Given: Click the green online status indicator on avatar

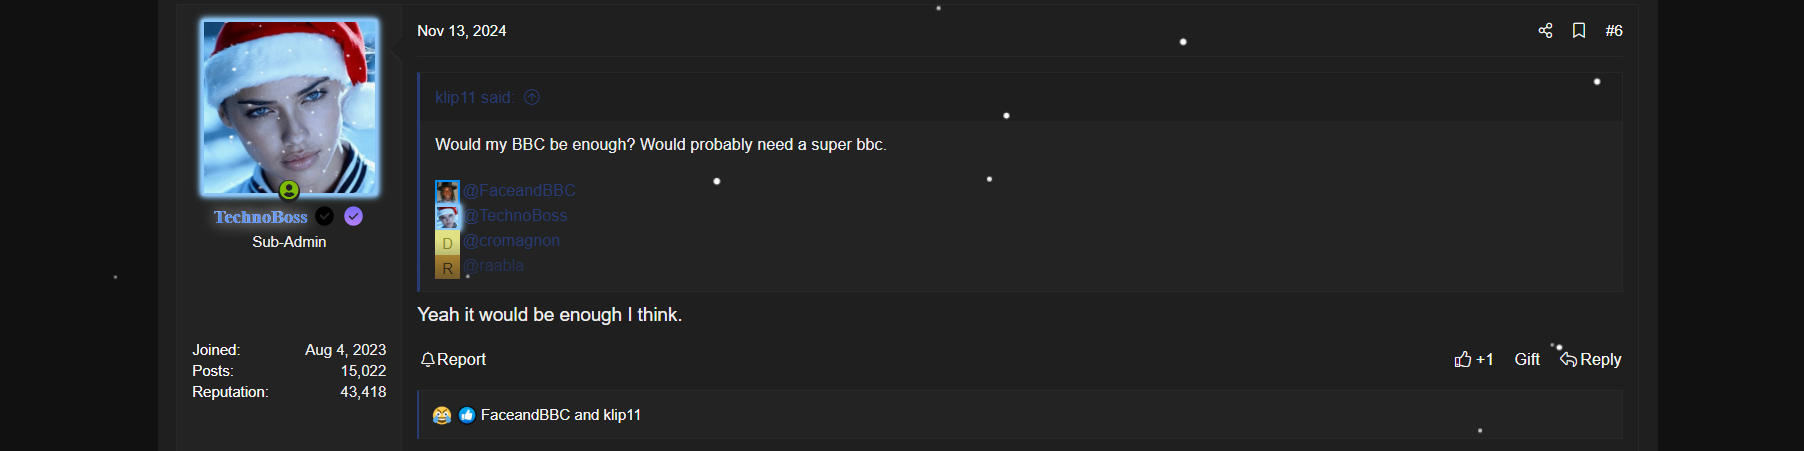Looking at the screenshot, I should (289, 190).
